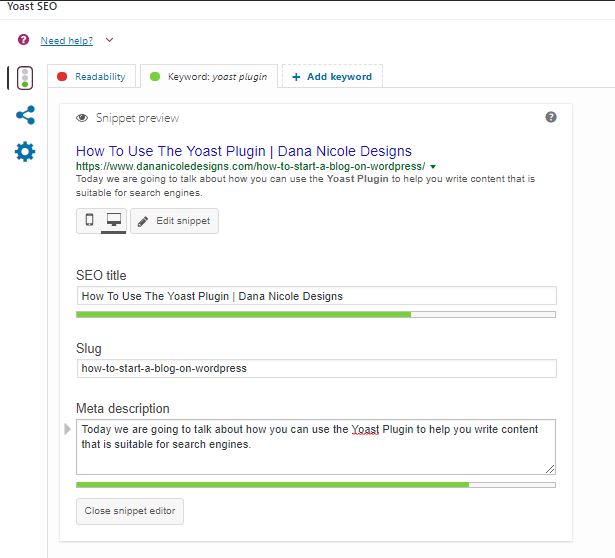Expand the Need help chevron
Screen dimensions: 615x558
109,40
